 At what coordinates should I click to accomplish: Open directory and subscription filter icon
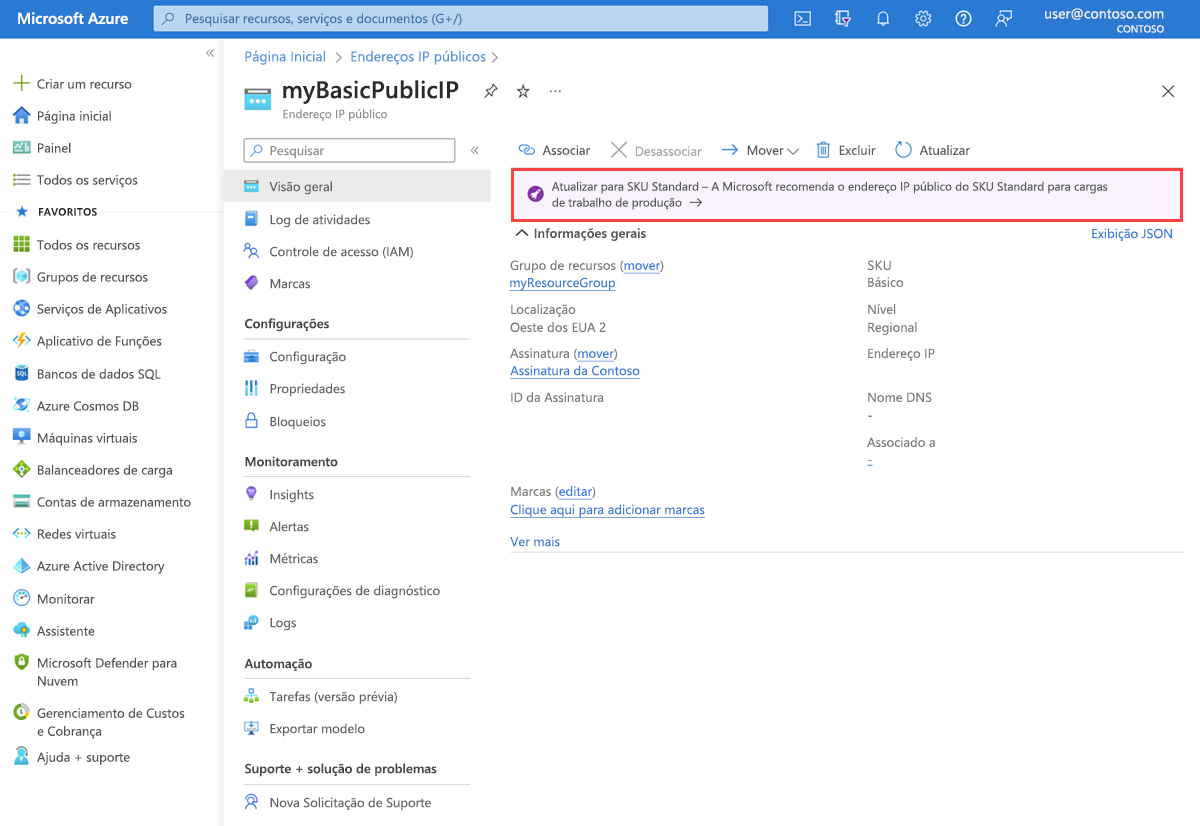click(843, 19)
